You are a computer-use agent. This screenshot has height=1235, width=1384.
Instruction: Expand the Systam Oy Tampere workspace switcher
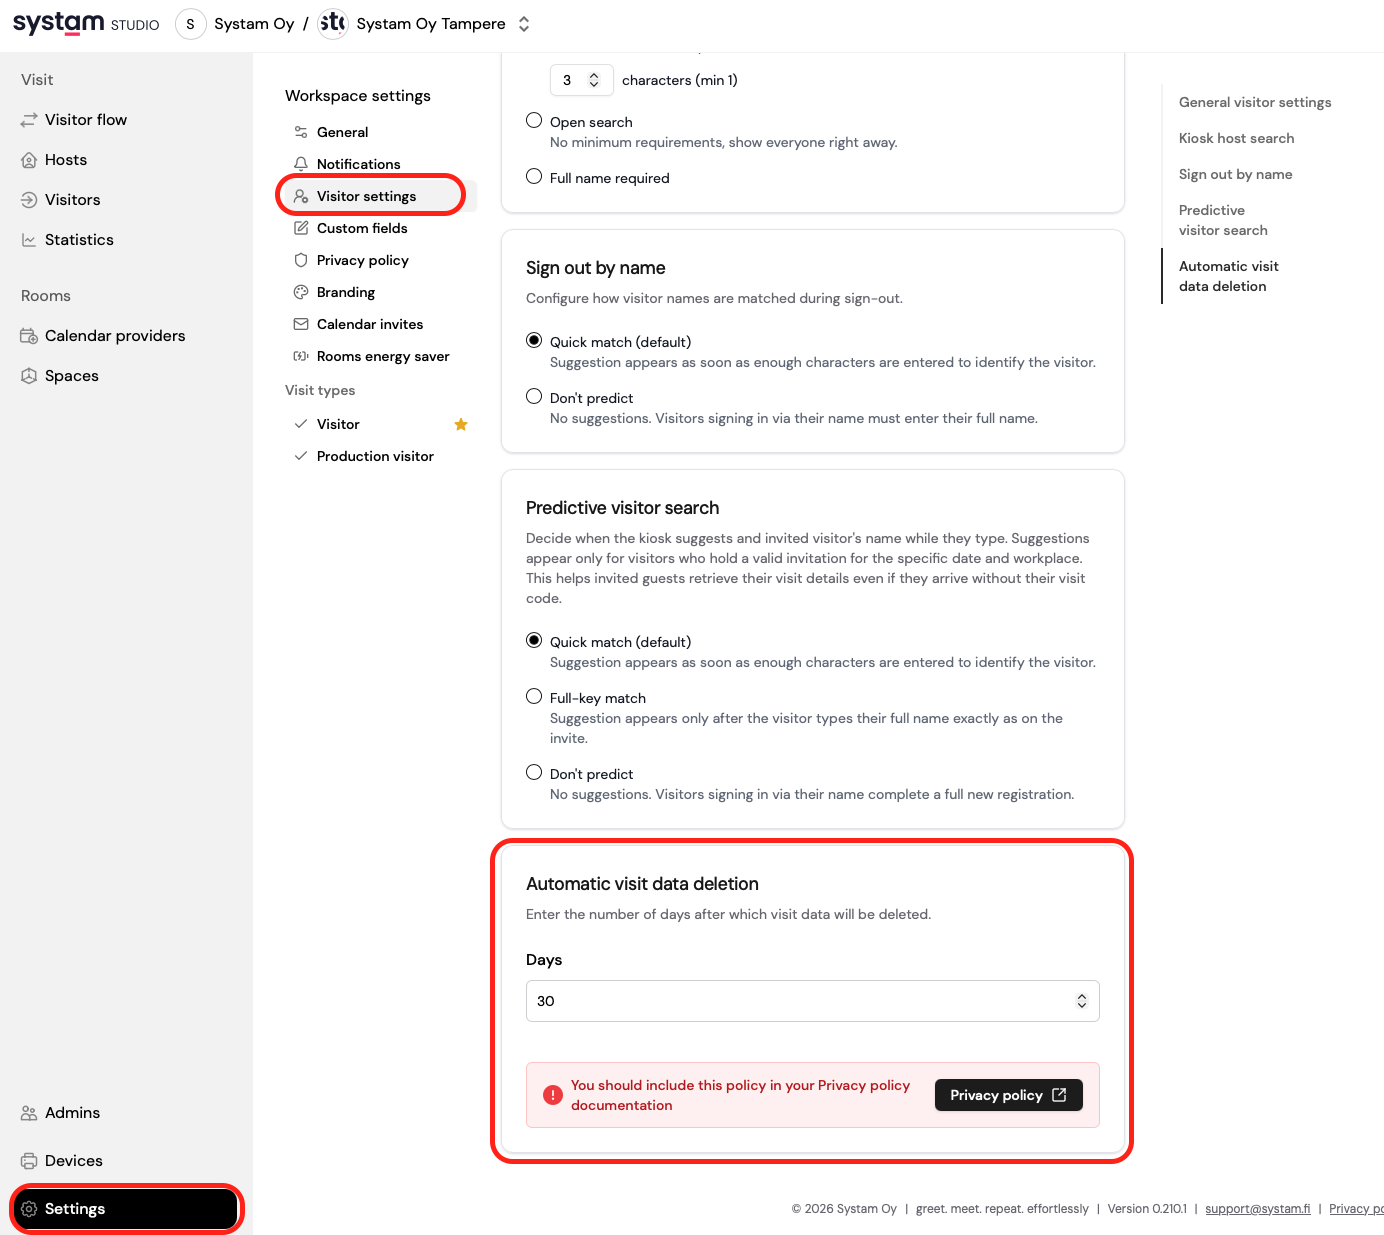click(x=523, y=23)
